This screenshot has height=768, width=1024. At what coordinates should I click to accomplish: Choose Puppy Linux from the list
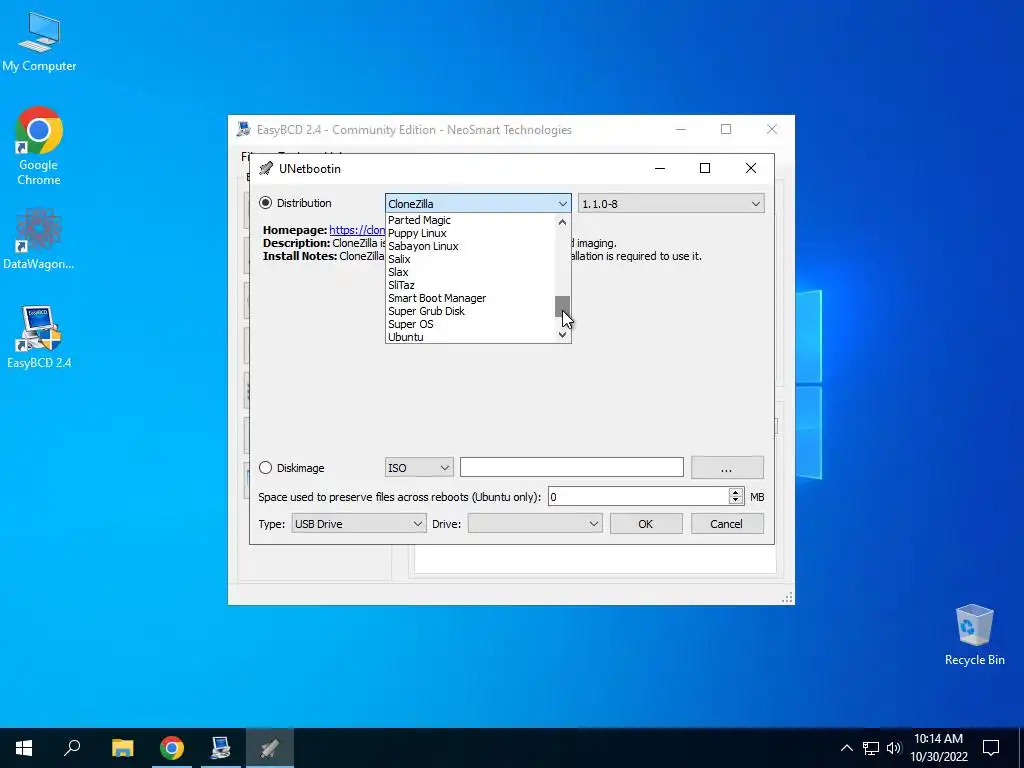click(x=470, y=233)
